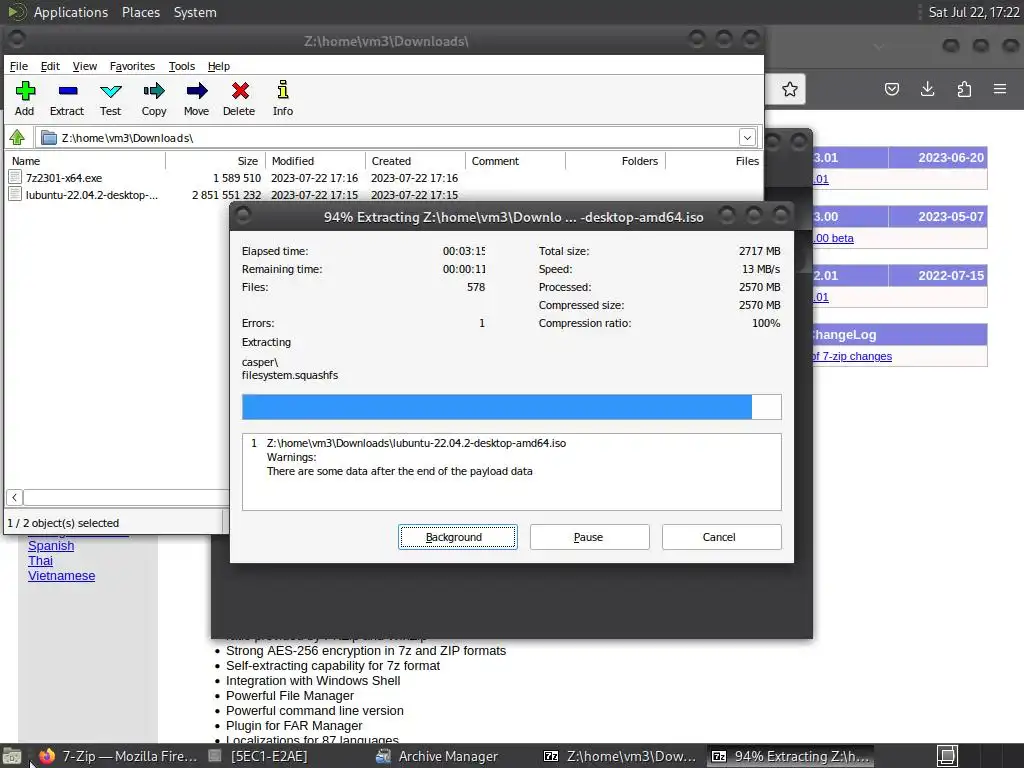Select the lubuntu-22.04.2-desktop file row
Viewport: 1024px width, 768px height.
[x=384, y=195]
